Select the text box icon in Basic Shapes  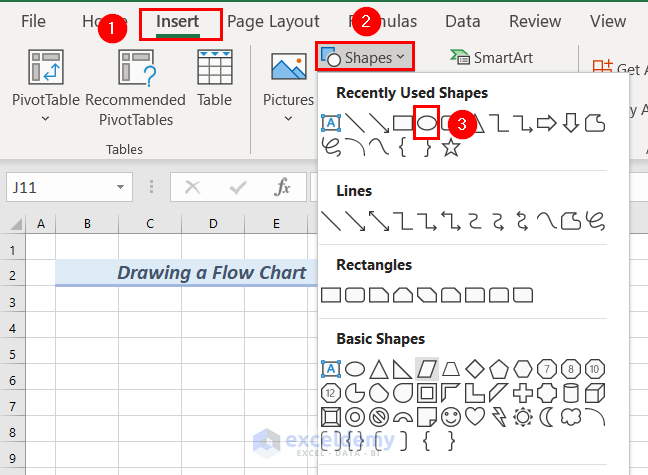(x=331, y=369)
